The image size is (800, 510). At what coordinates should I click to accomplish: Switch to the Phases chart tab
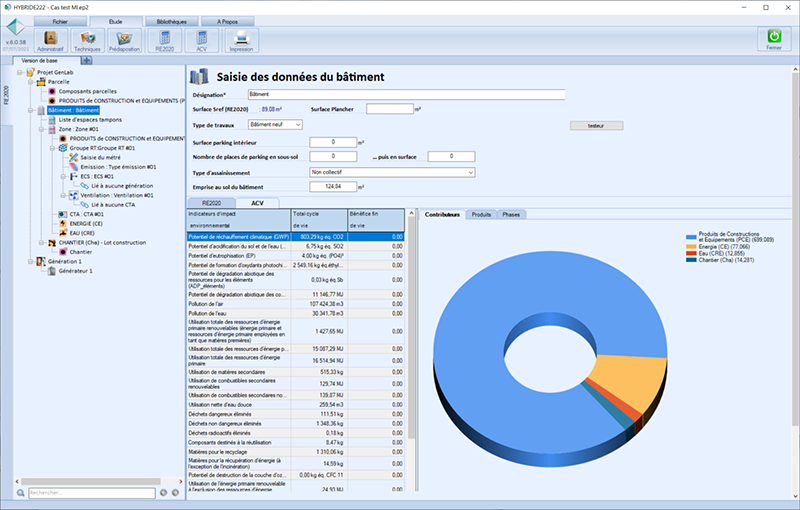coord(511,215)
